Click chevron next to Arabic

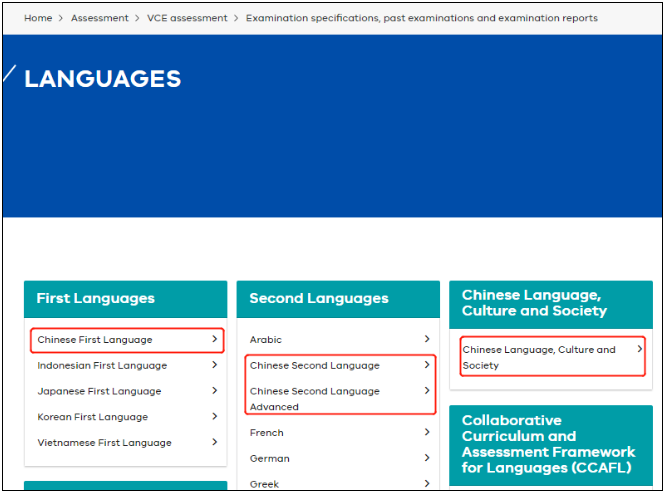coord(427,339)
